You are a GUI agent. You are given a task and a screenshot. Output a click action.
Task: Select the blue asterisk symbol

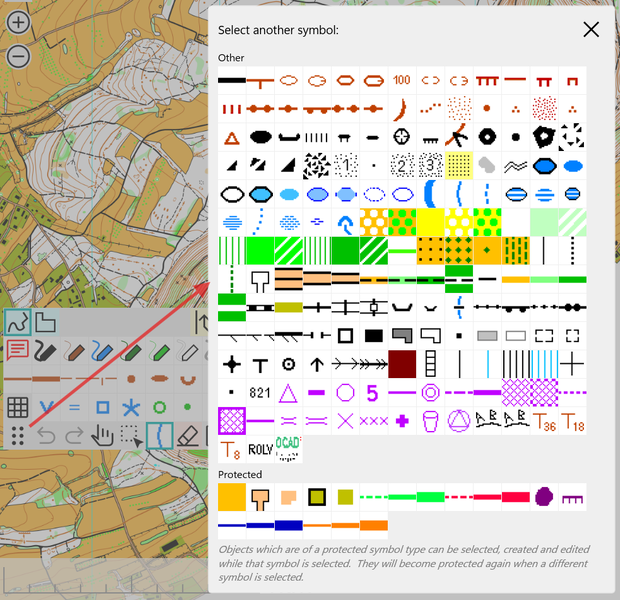[131, 407]
